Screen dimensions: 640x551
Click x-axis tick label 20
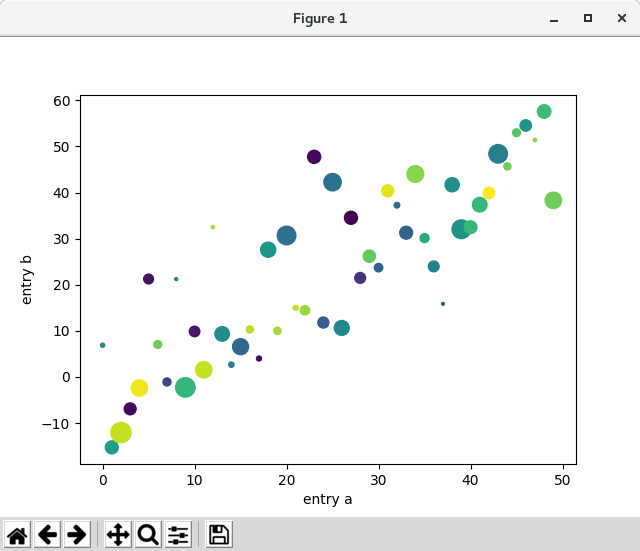pyautogui.click(x=287, y=480)
